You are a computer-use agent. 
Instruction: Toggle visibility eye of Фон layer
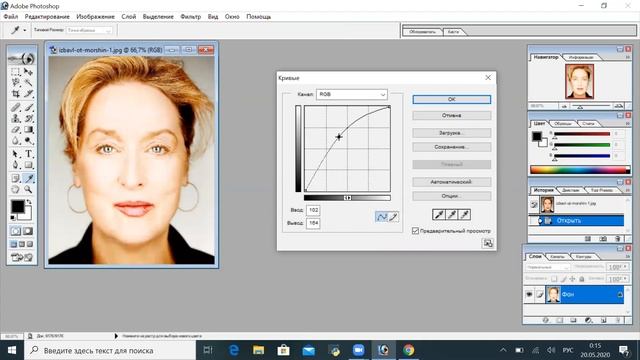(529, 294)
